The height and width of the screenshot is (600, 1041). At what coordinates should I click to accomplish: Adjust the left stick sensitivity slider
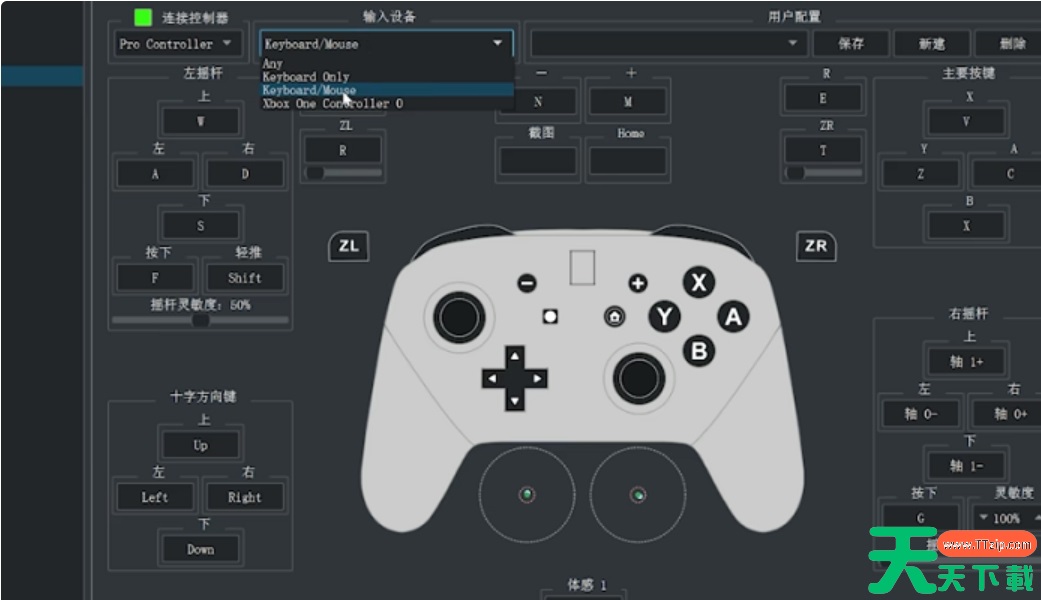click(x=201, y=321)
